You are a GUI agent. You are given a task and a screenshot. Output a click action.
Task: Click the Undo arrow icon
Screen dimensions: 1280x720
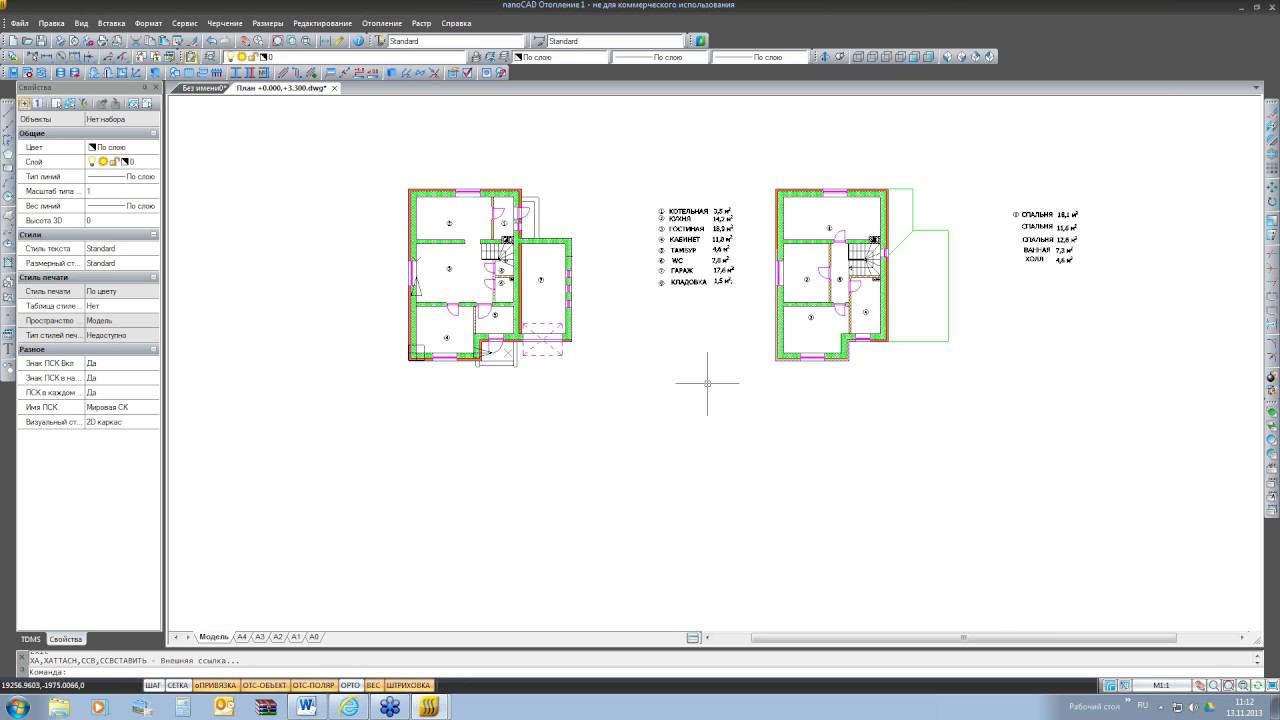[x=211, y=41]
